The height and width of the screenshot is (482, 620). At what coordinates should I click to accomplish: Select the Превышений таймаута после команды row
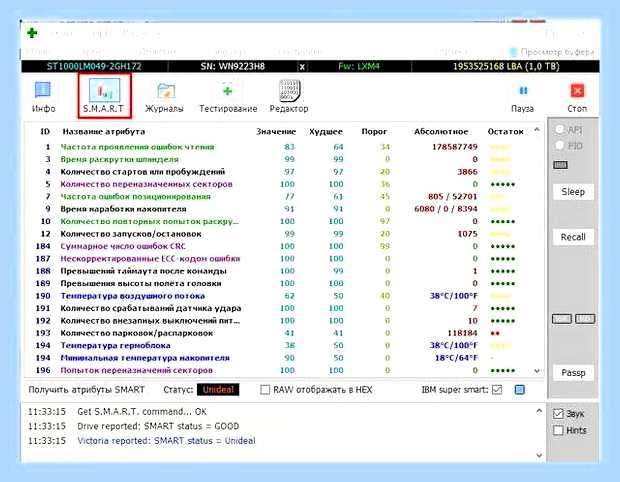(280, 271)
